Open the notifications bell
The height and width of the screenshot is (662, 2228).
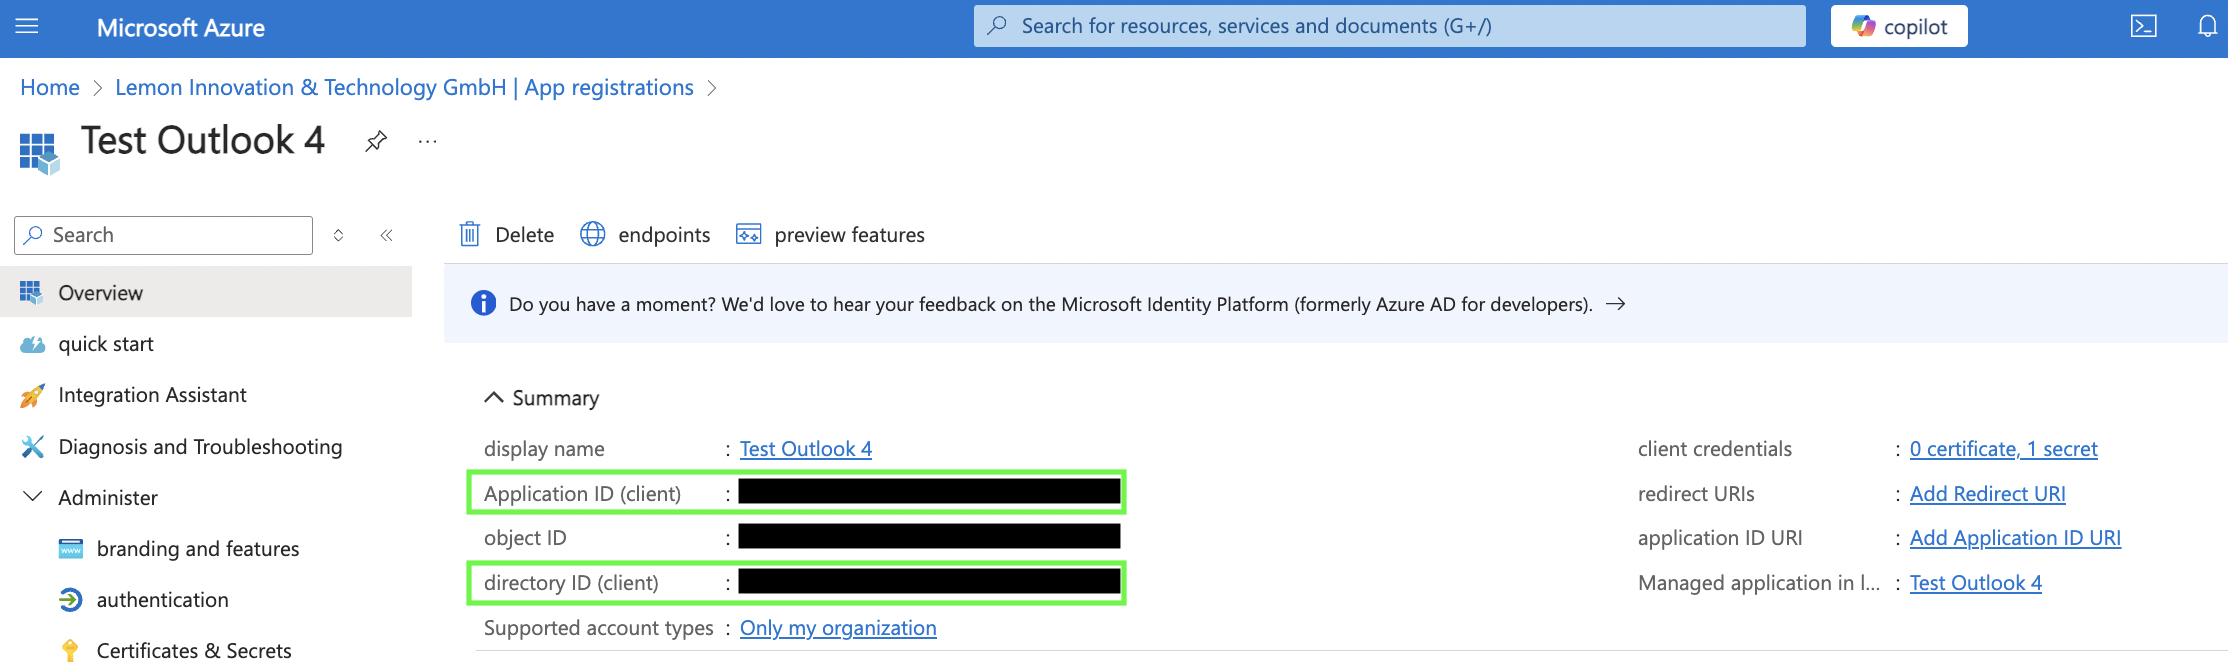click(x=2207, y=26)
